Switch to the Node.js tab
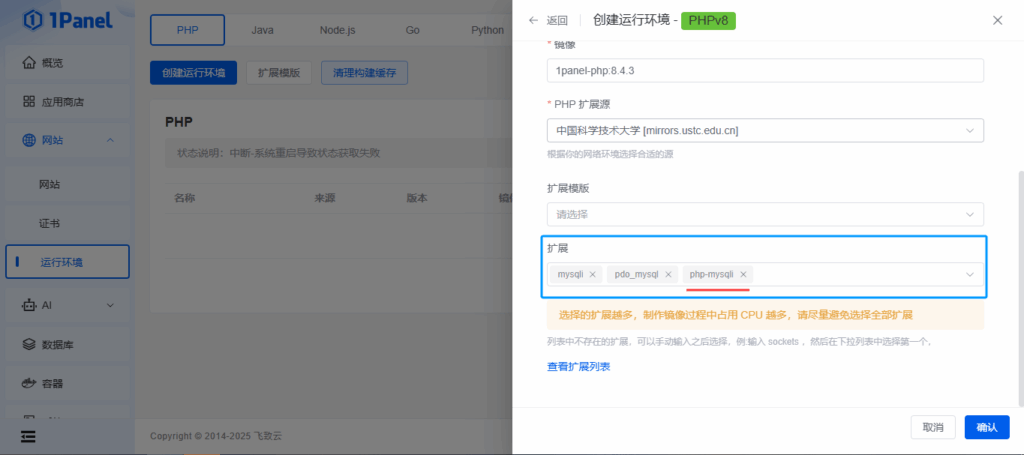Viewport: 1024px width, 455px height. [337, 30]
